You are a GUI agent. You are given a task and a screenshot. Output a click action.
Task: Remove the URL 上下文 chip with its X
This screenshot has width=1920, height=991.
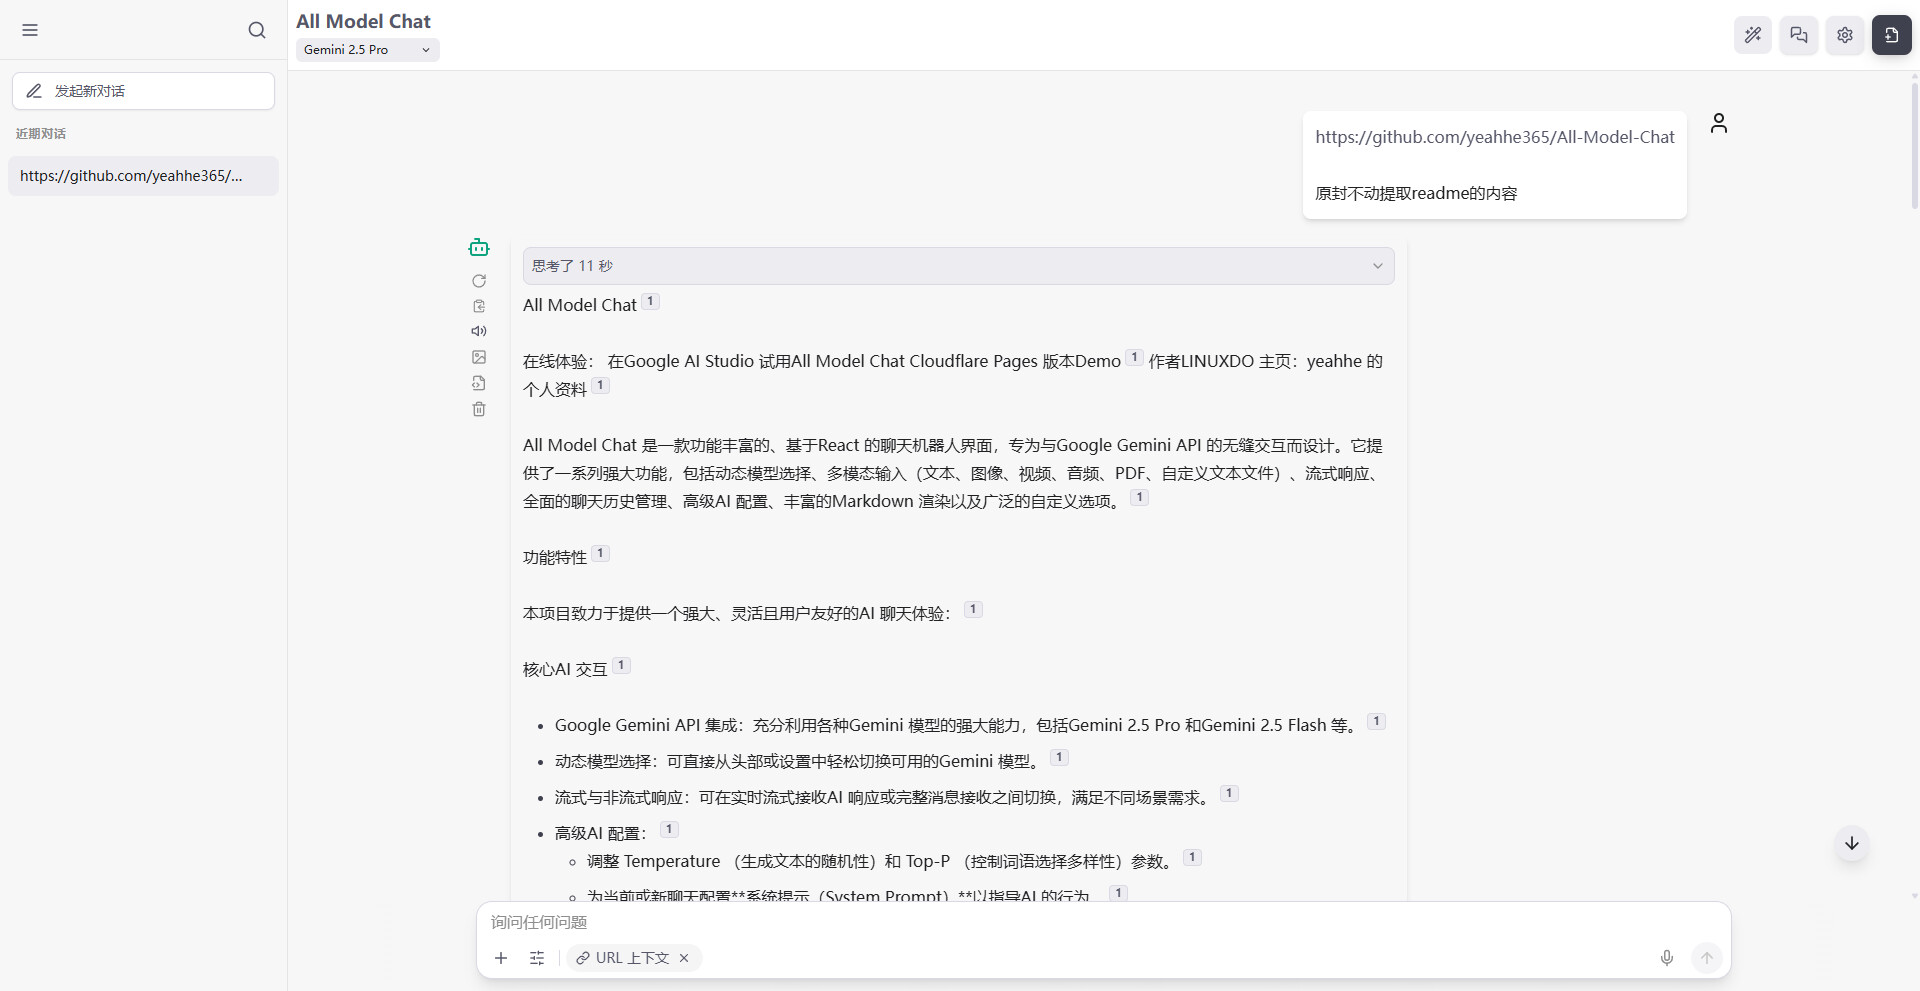tap(684, 958)
